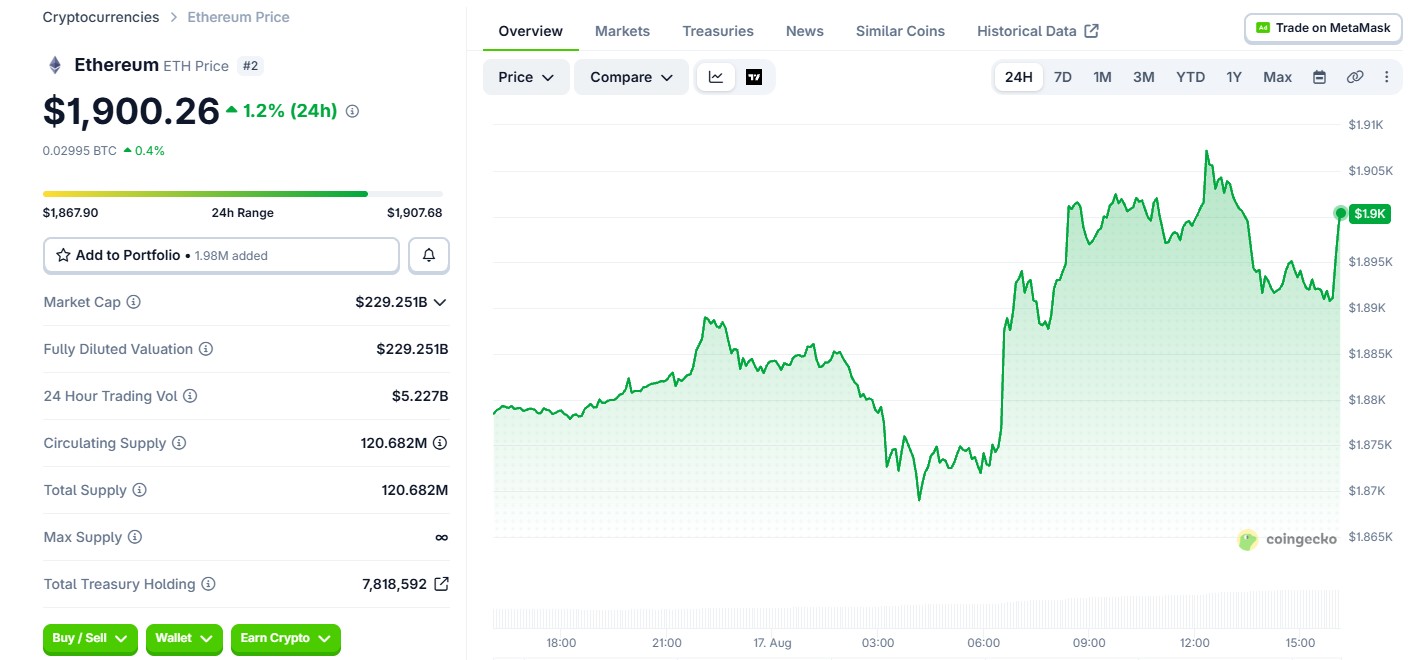Click the $1,867.90 range low value
Screen dimensions: 1408x660
pyautogui.click(x=70, y=213)
